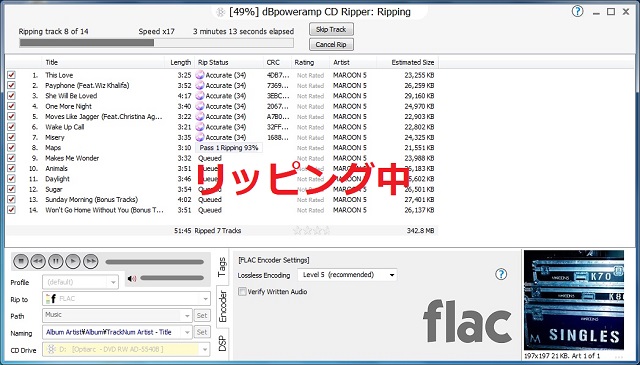640x365 pixels.
Task: Open the Rip to format dropdown
Action: coord(205,299)
